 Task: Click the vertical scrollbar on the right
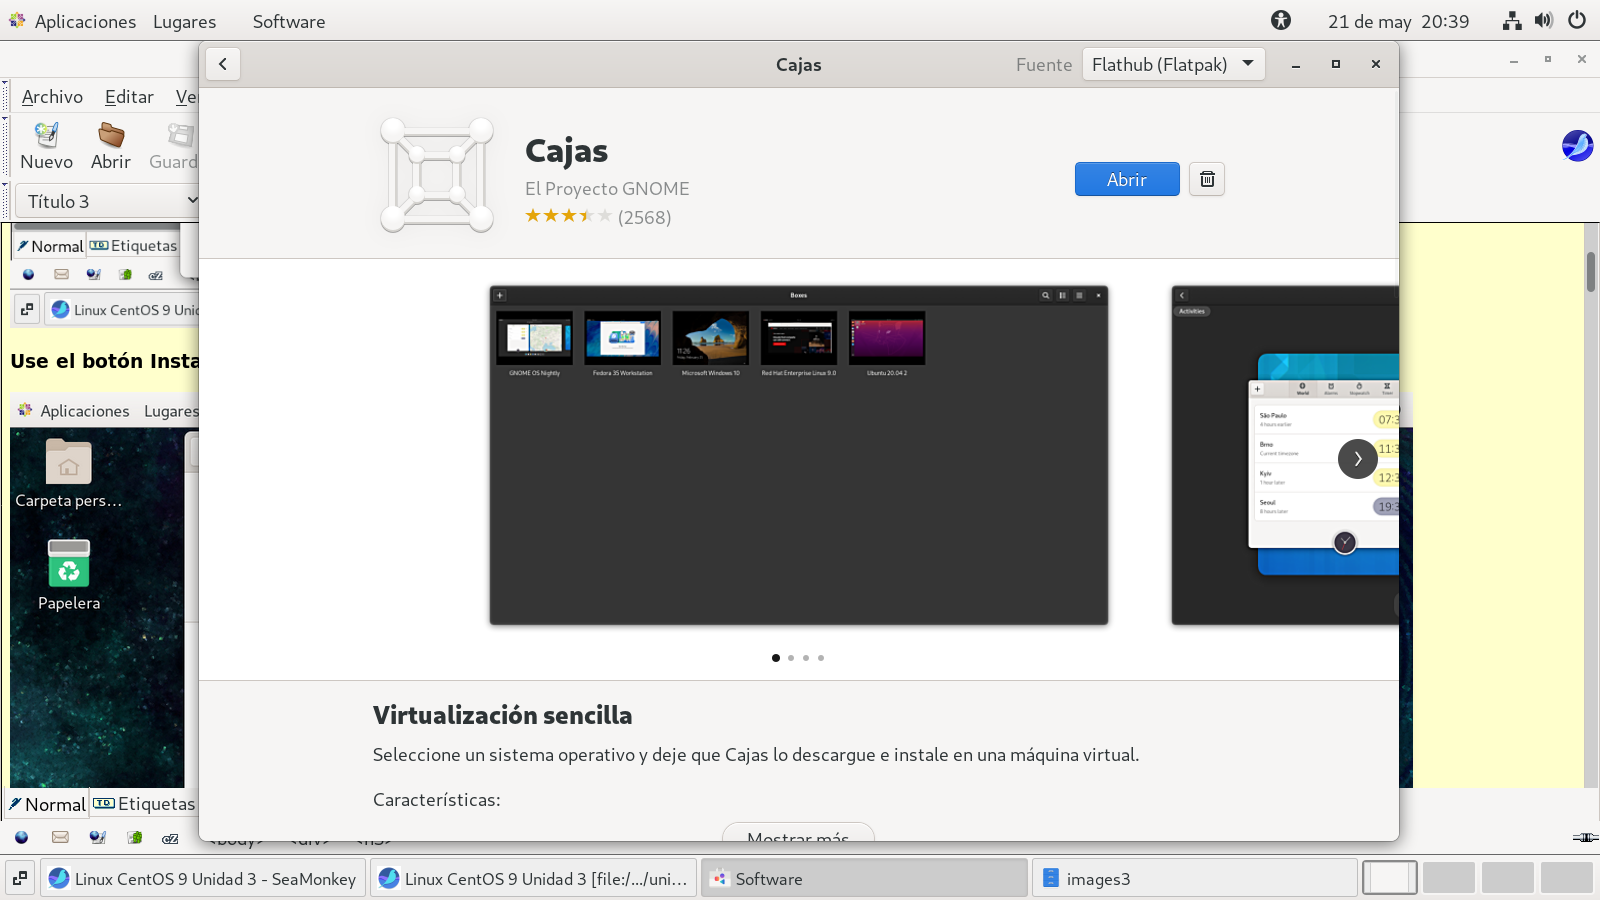[x=1590, y=272]
